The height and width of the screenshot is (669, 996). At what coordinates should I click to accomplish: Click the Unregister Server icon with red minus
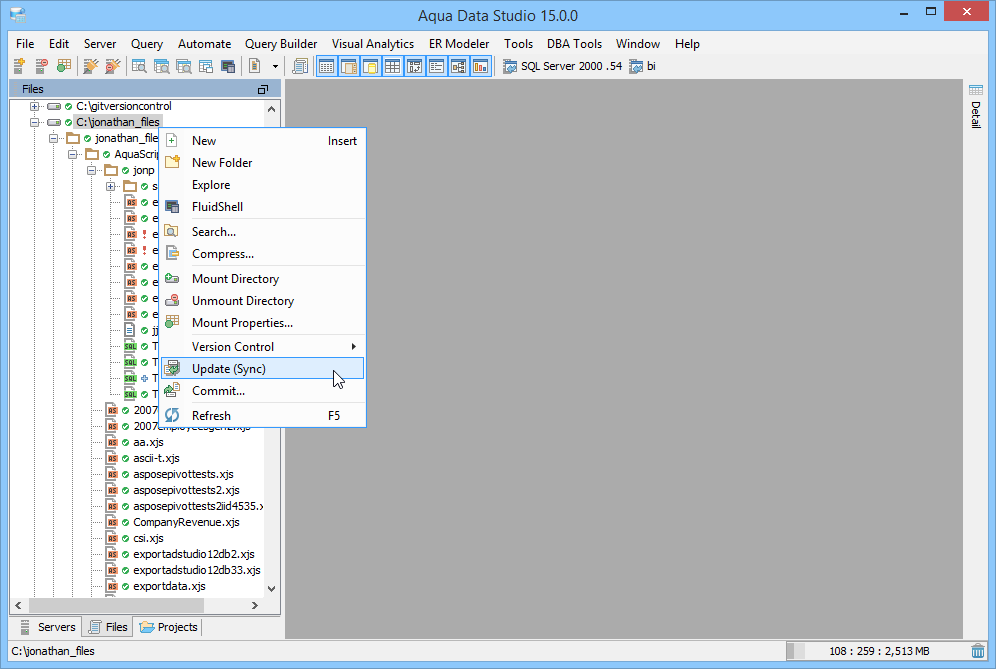(x=41, y=65)
